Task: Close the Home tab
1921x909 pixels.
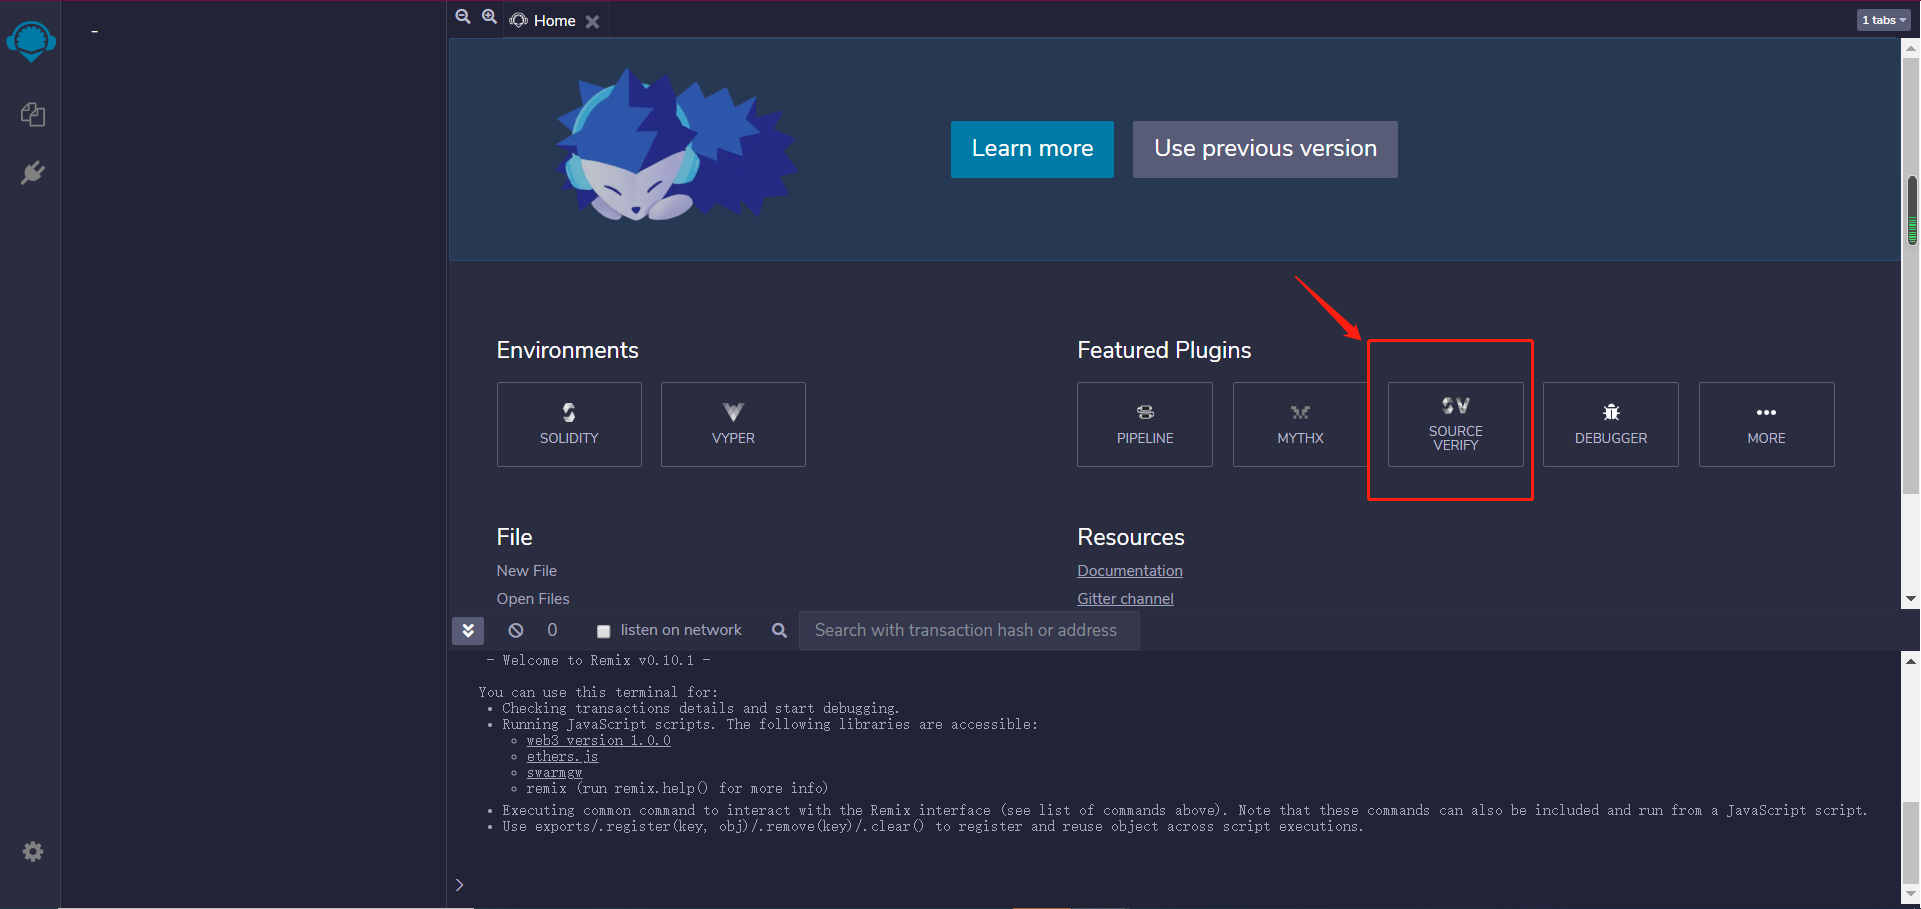Action: pyautogui.click(x=592, y=21)
